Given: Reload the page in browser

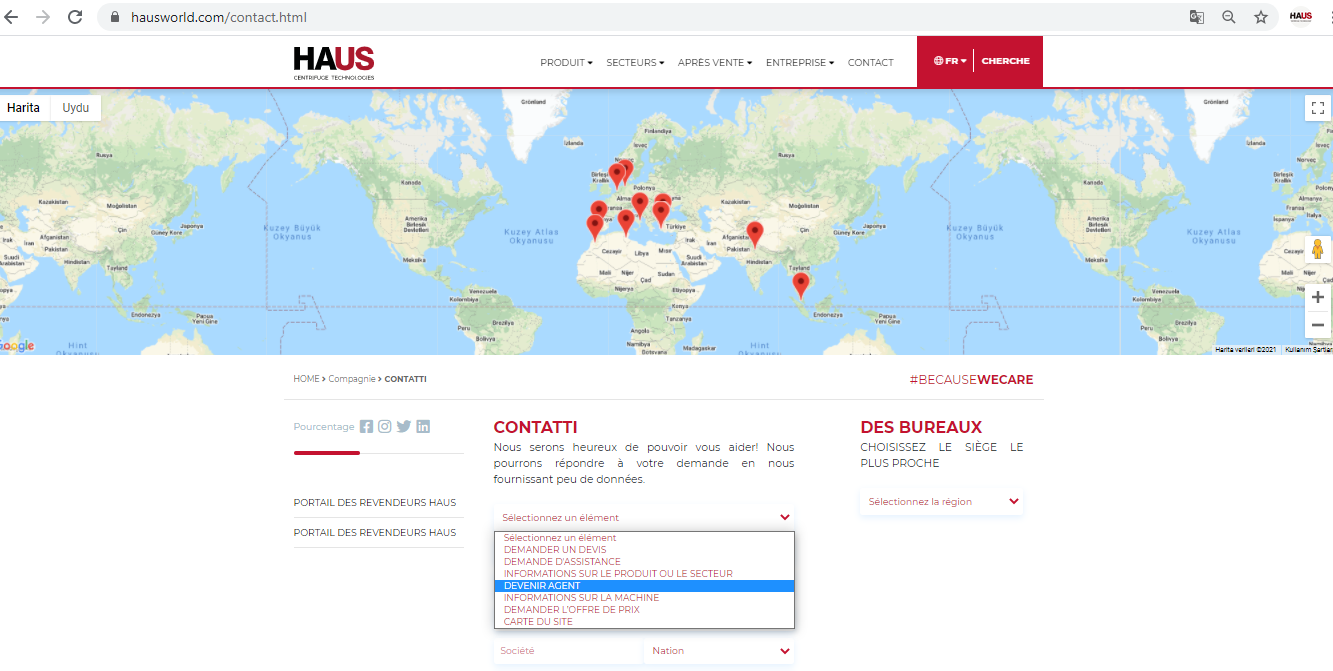Looking at the screenshot, I should [75, 17].
